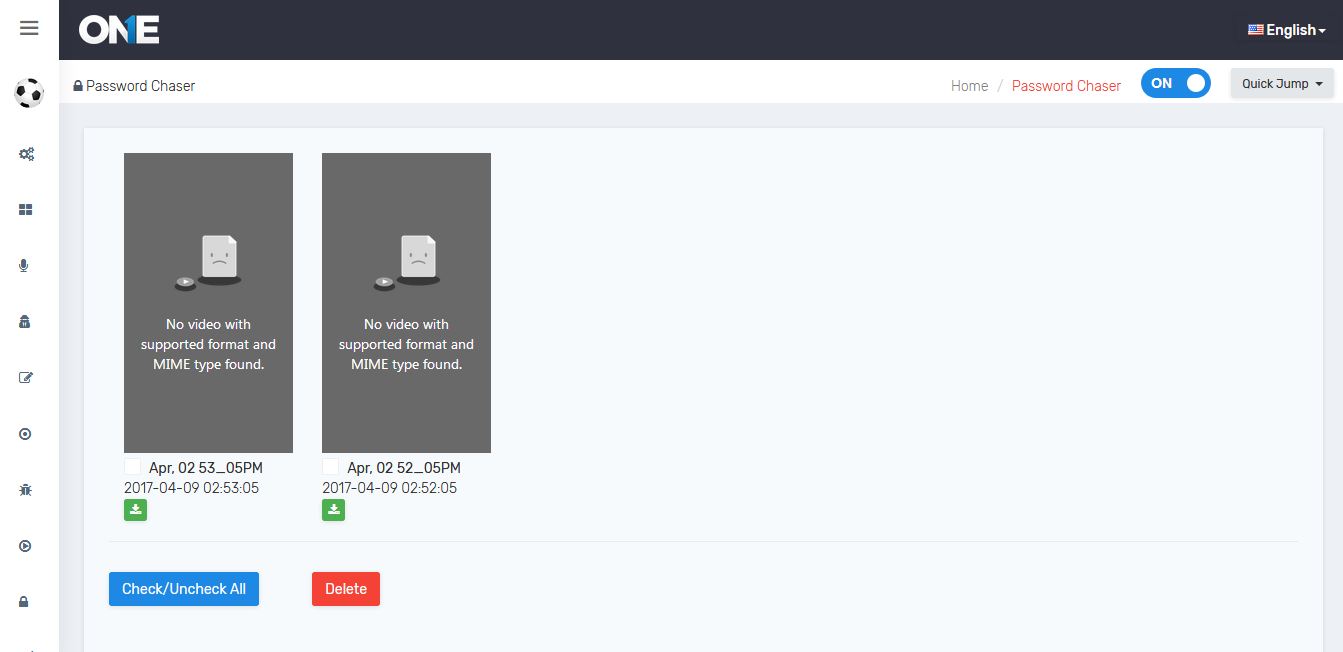Screen dimensions: 1343x652
Task: Open the hamburger menu
Action: [29, 28]
